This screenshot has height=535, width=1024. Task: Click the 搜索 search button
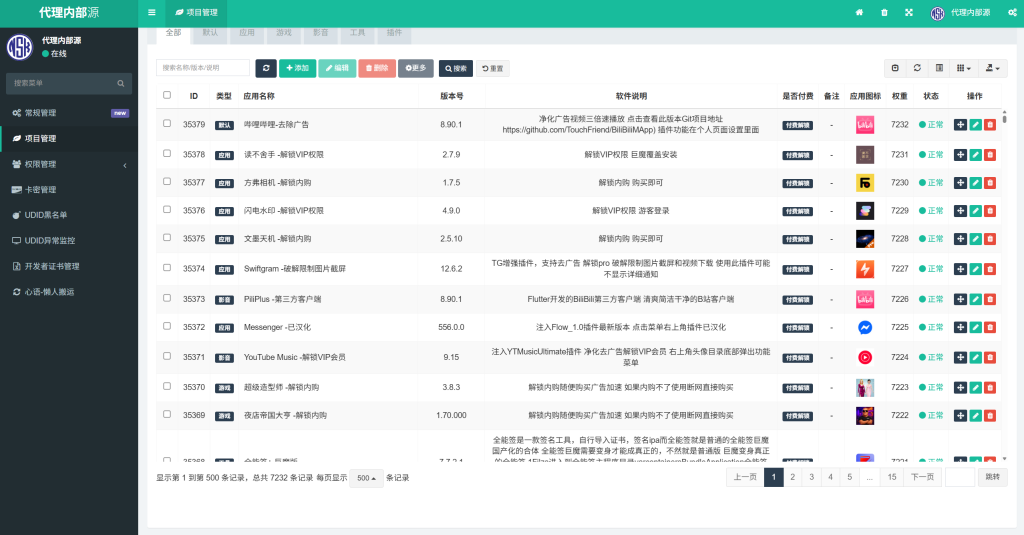(456, 69)
